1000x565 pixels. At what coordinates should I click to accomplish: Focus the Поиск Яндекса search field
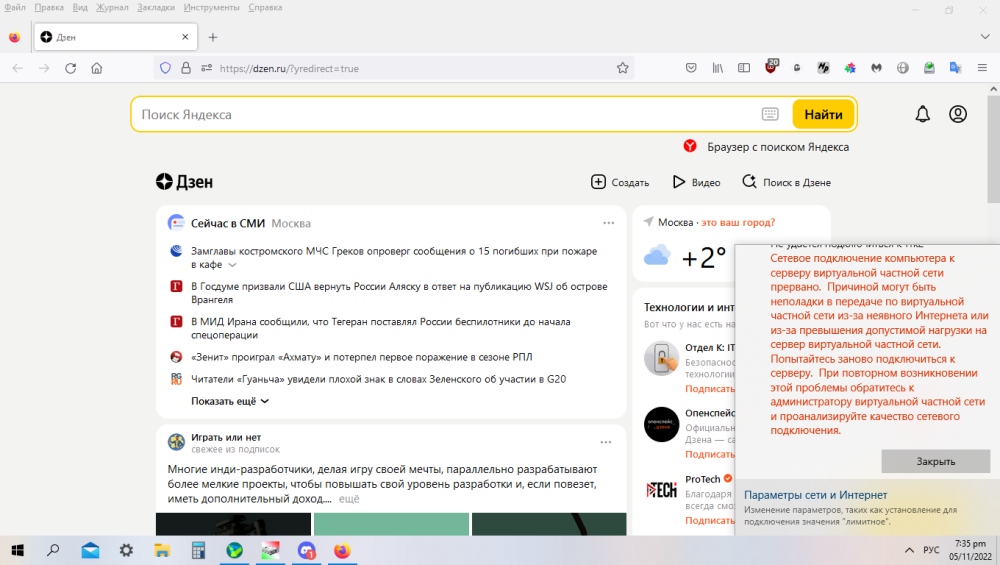pyautogui.click(x=446, y=114)
